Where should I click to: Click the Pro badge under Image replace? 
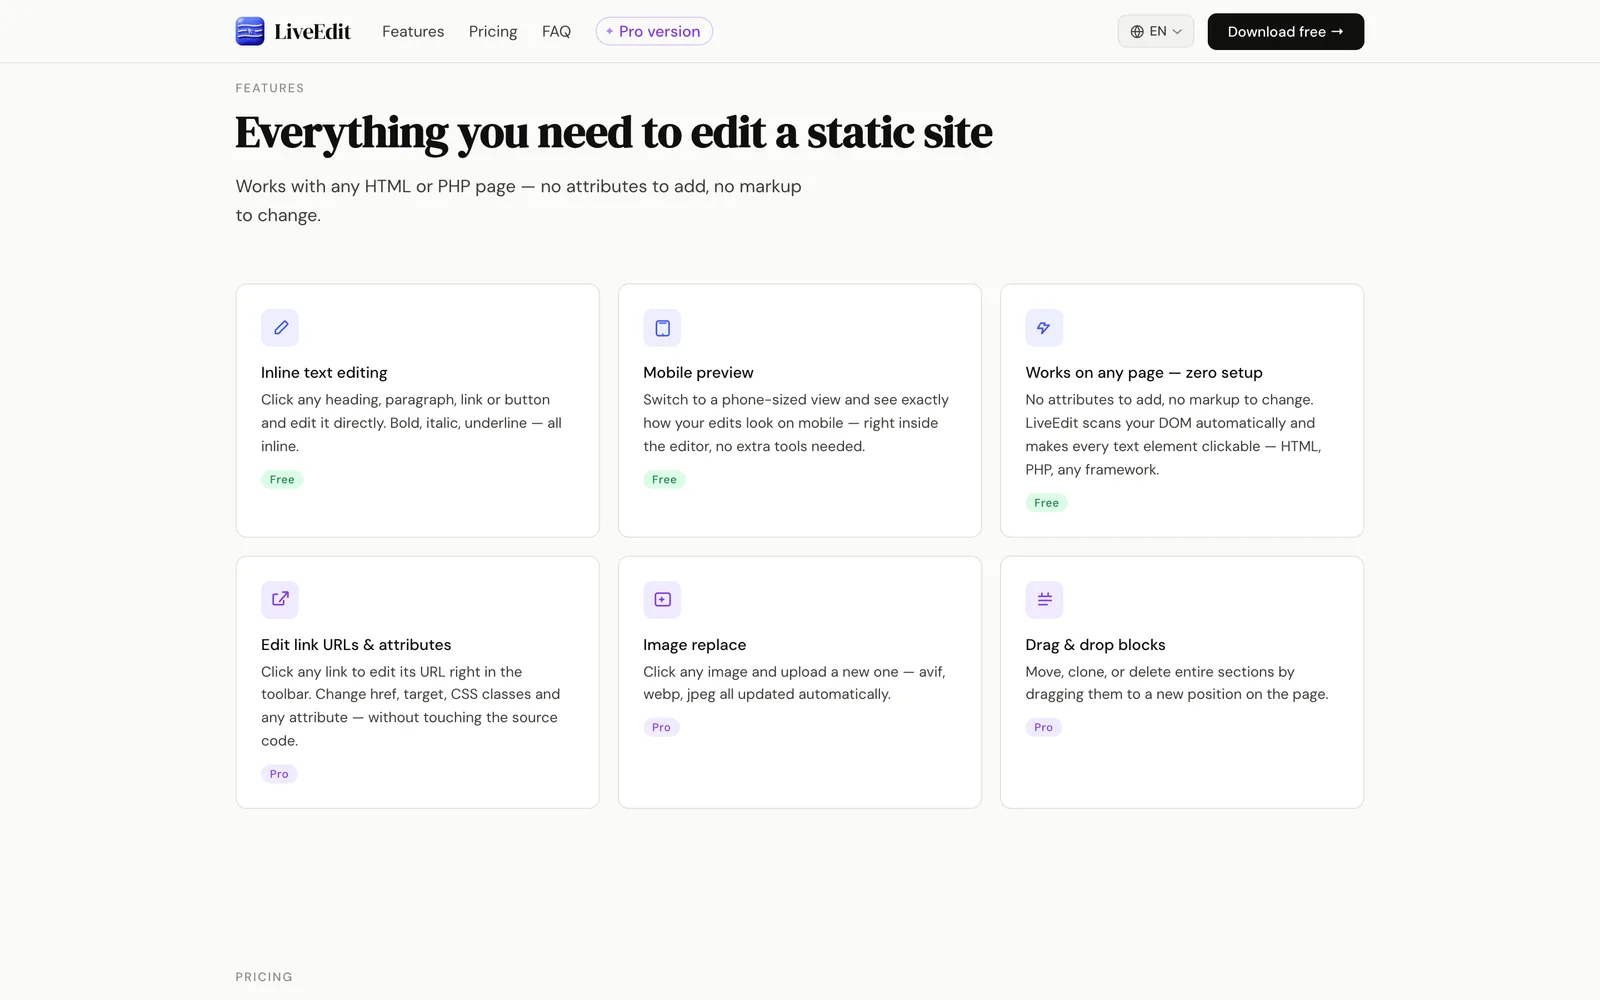pyautogui.click(x=661, y=727)
